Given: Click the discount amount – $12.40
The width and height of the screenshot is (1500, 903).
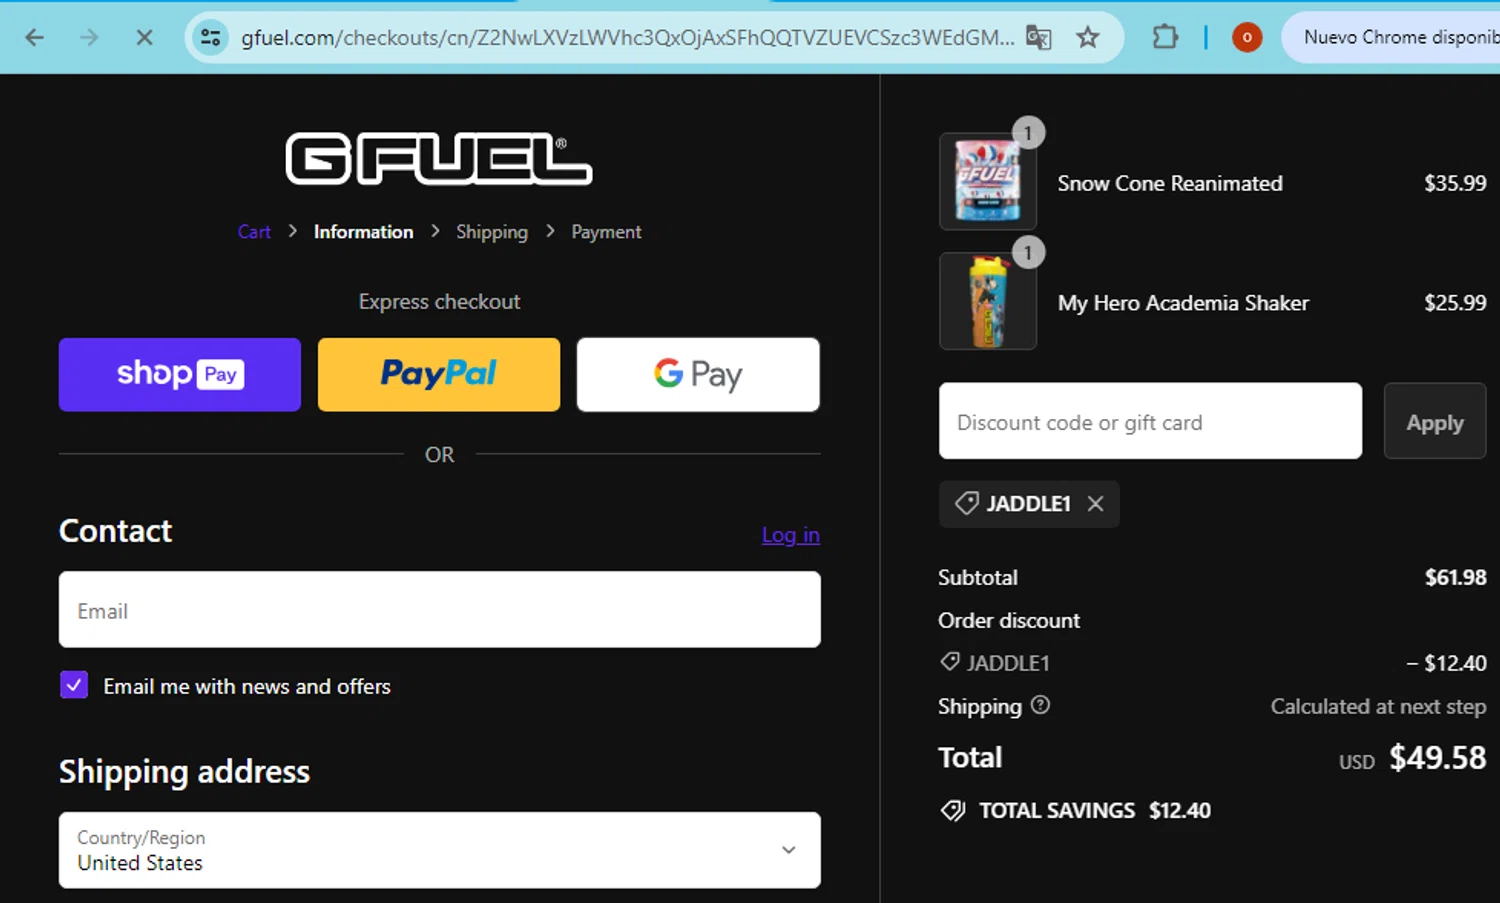Looking at the screenshot, I should tap(1446, 663).
